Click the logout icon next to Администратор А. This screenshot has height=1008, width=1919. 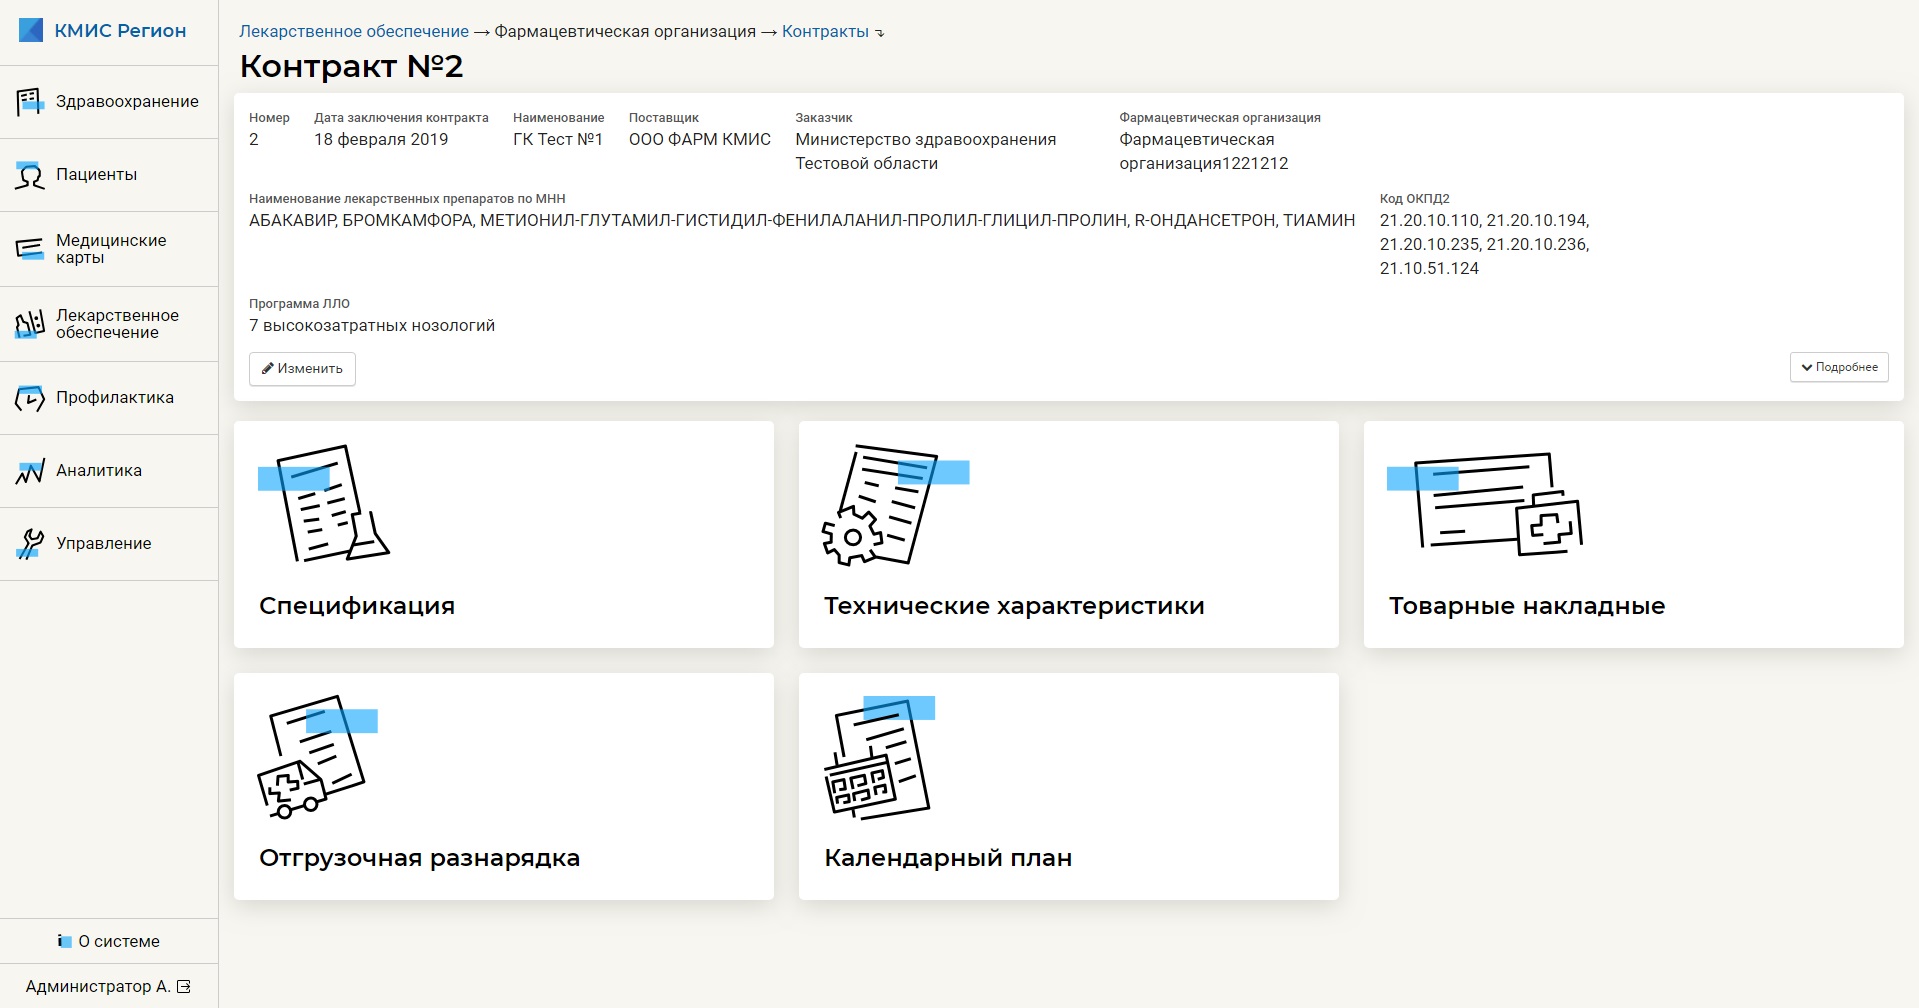[184, 987]
